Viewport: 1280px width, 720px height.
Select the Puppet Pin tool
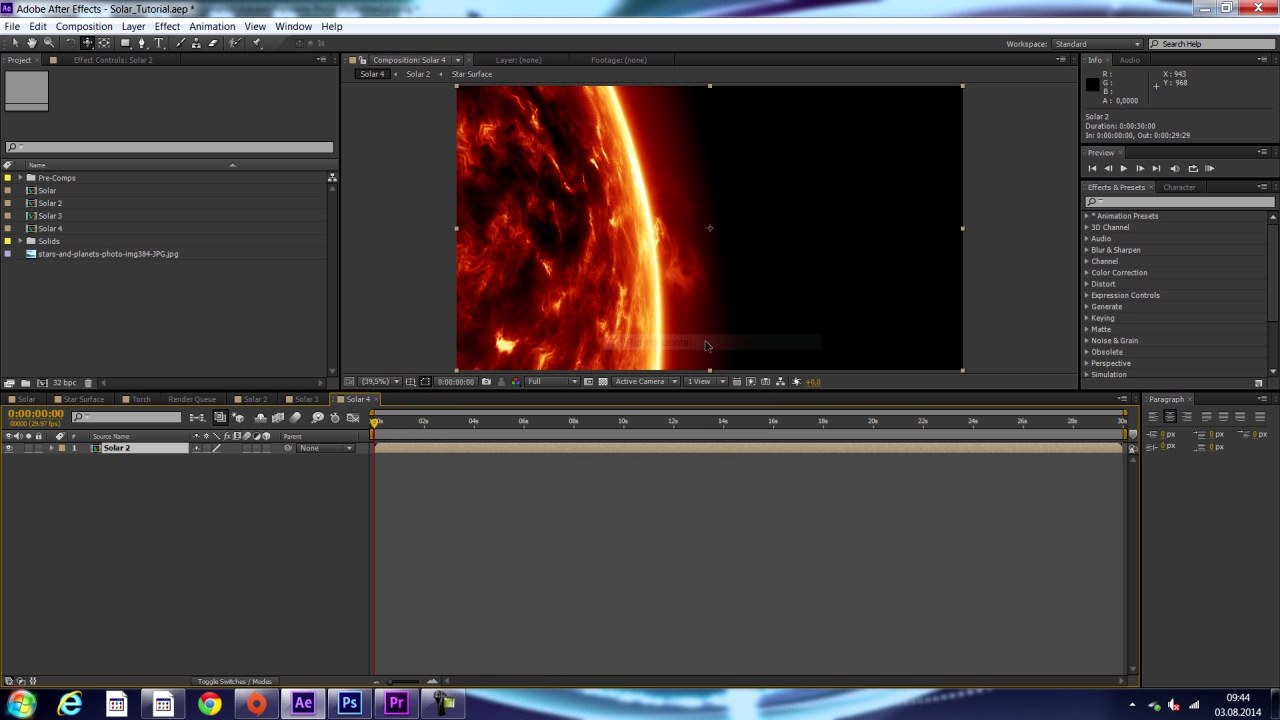pyautogui.click(x=257, y=43)
